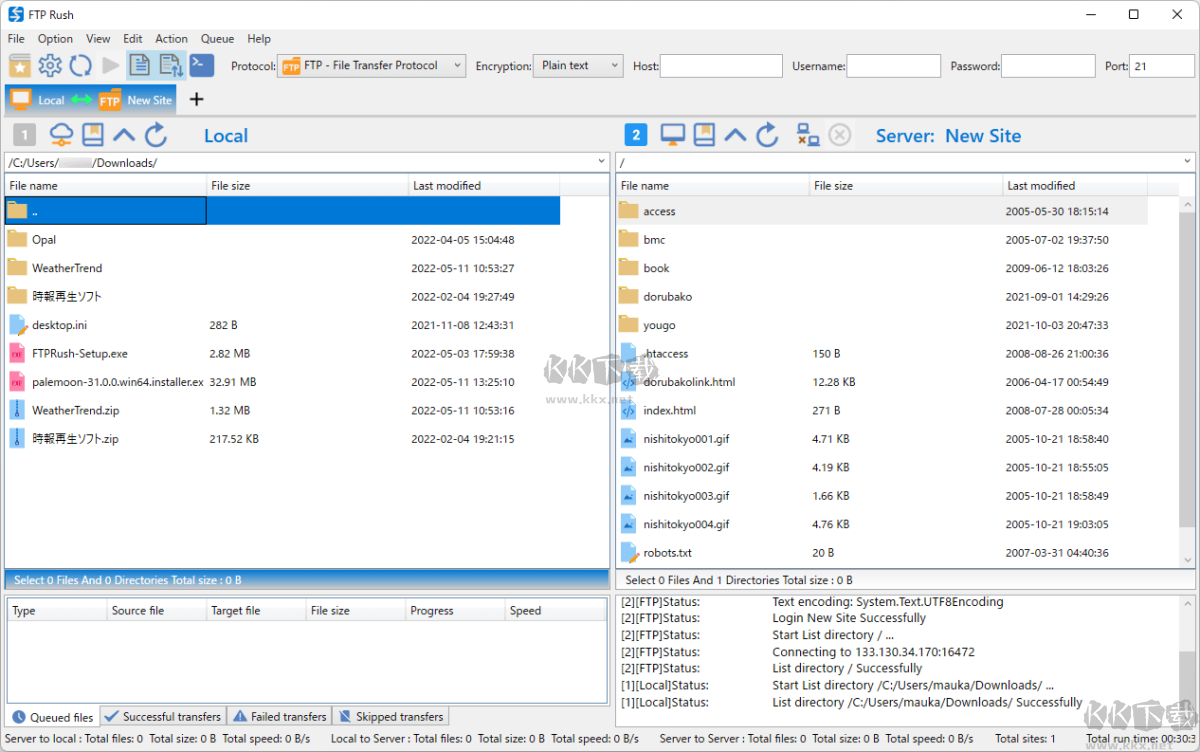This screenshot has height=752, width=1200.
Task: Click the terminal command icon in toolbar
Action: point(202,66)
